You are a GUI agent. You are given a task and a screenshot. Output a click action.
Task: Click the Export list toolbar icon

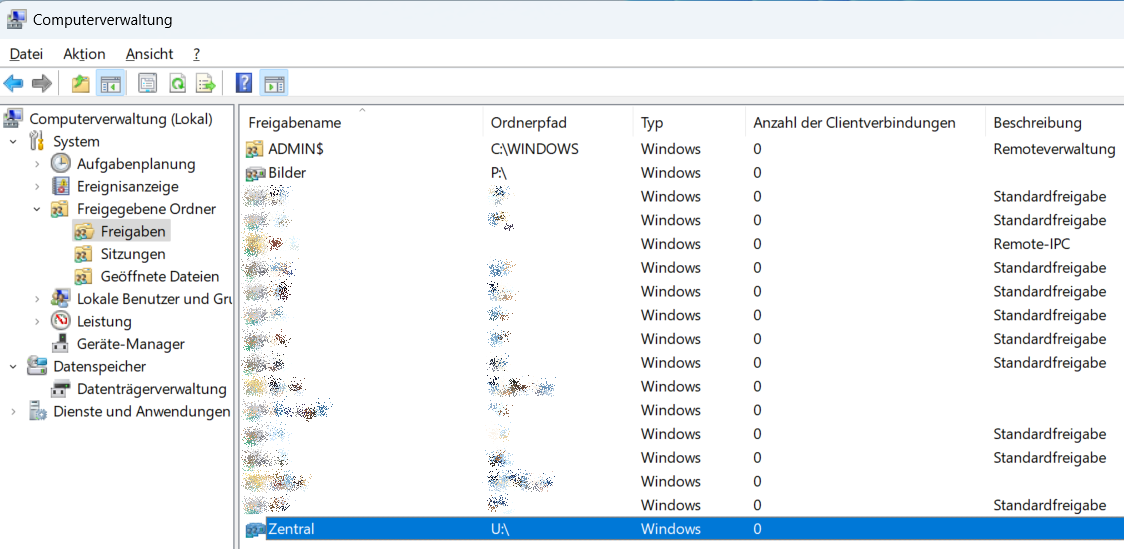point(206,84)
